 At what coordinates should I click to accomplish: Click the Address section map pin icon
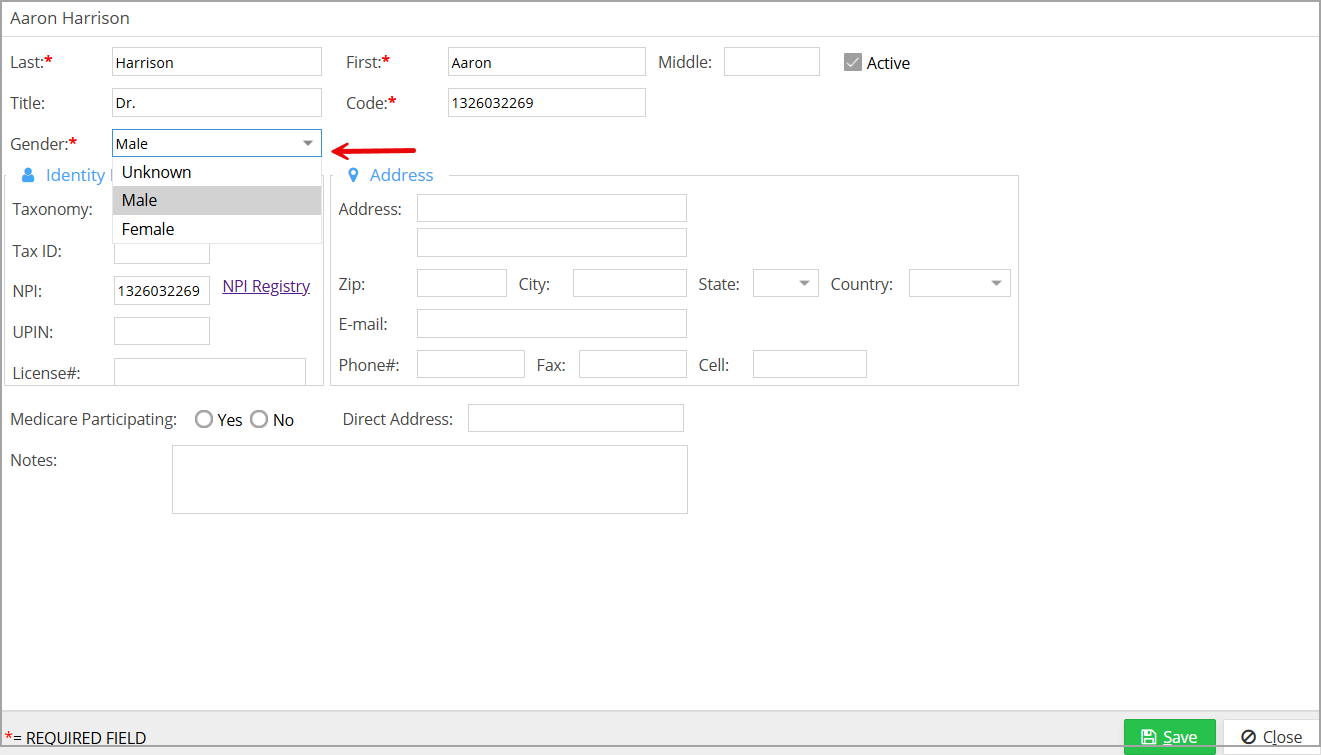pos(352,175)
